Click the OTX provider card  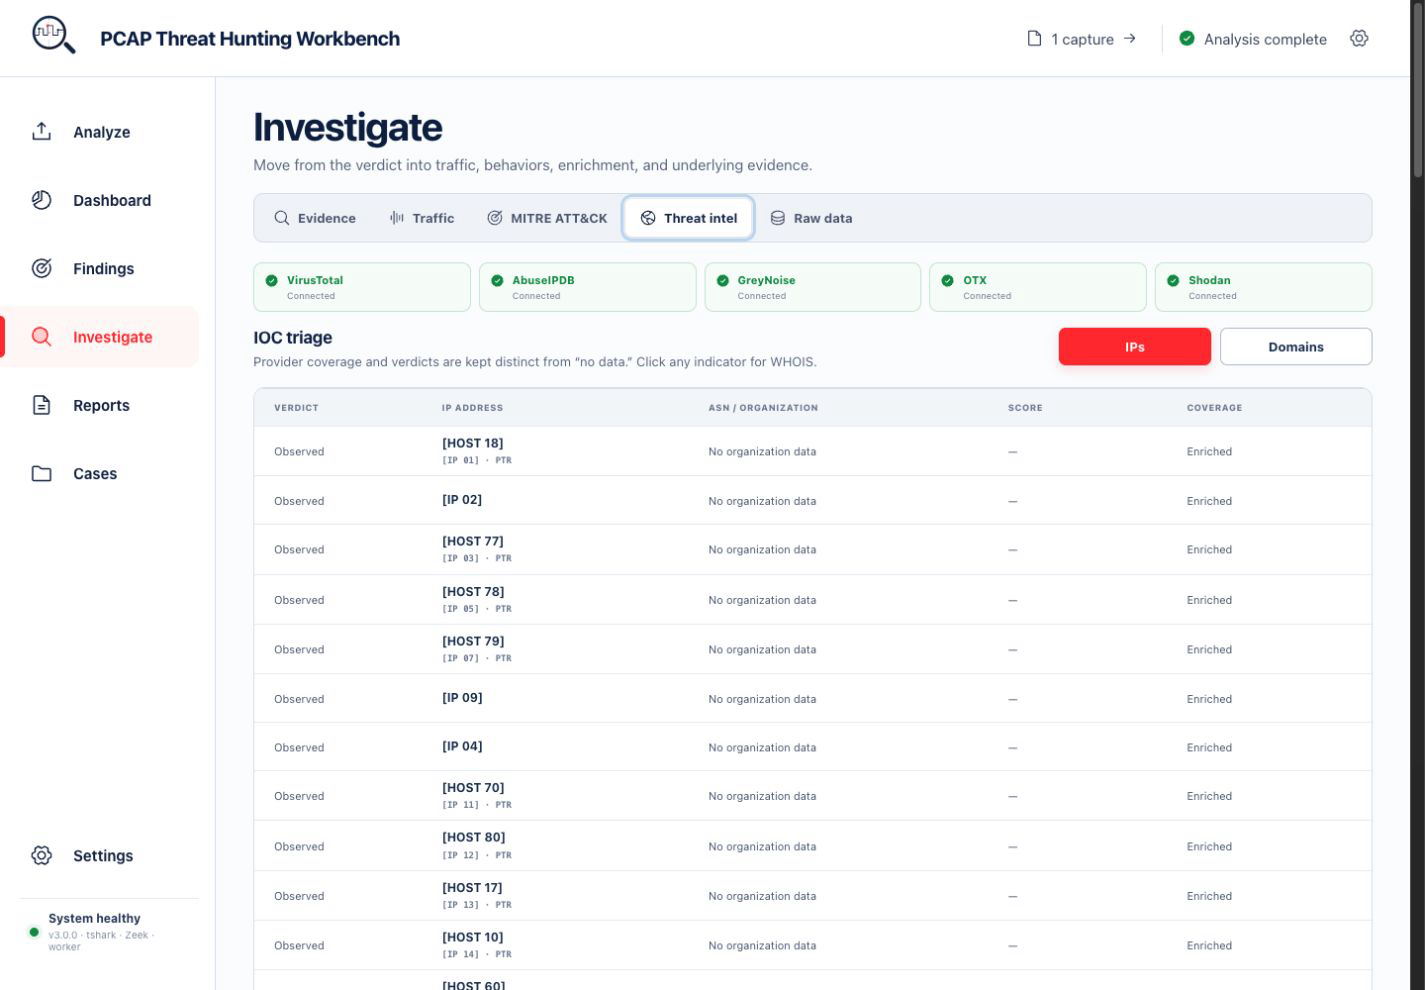tap(1038, 287)
